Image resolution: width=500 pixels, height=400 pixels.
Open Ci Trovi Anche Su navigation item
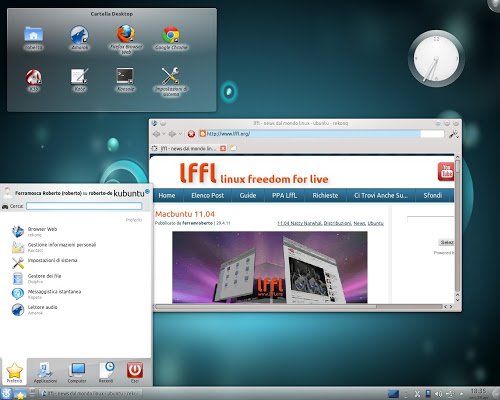pos(381,196)
